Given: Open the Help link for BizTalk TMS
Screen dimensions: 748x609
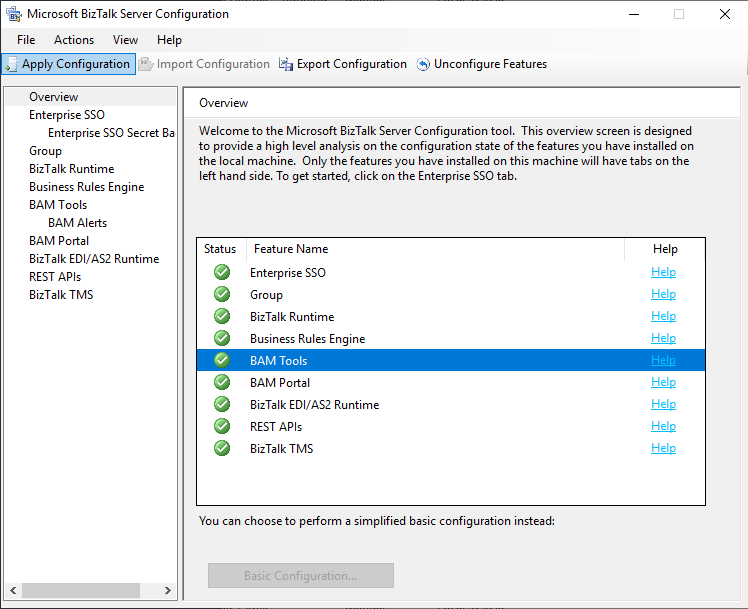Looking at the screenshot, I should [x=663, y=449].
